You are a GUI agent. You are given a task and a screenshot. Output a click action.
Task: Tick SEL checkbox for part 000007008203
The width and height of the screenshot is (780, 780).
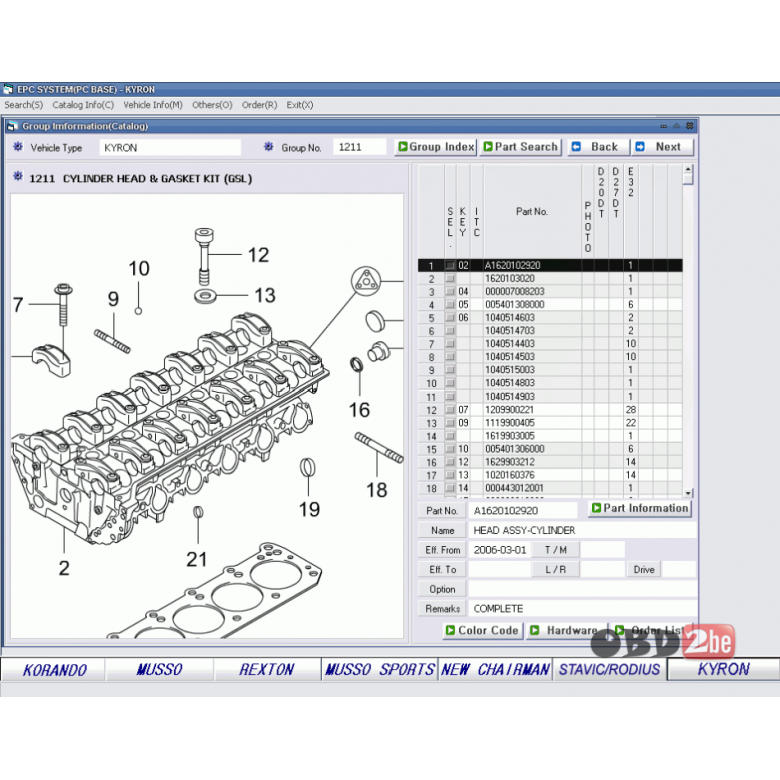click(450, 292)
